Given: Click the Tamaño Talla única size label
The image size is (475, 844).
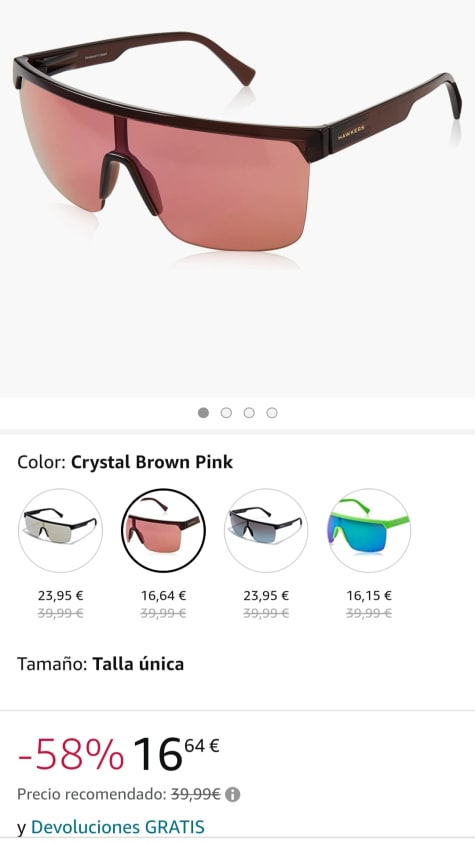Looking at the screenshot, I should coord(100,664).
